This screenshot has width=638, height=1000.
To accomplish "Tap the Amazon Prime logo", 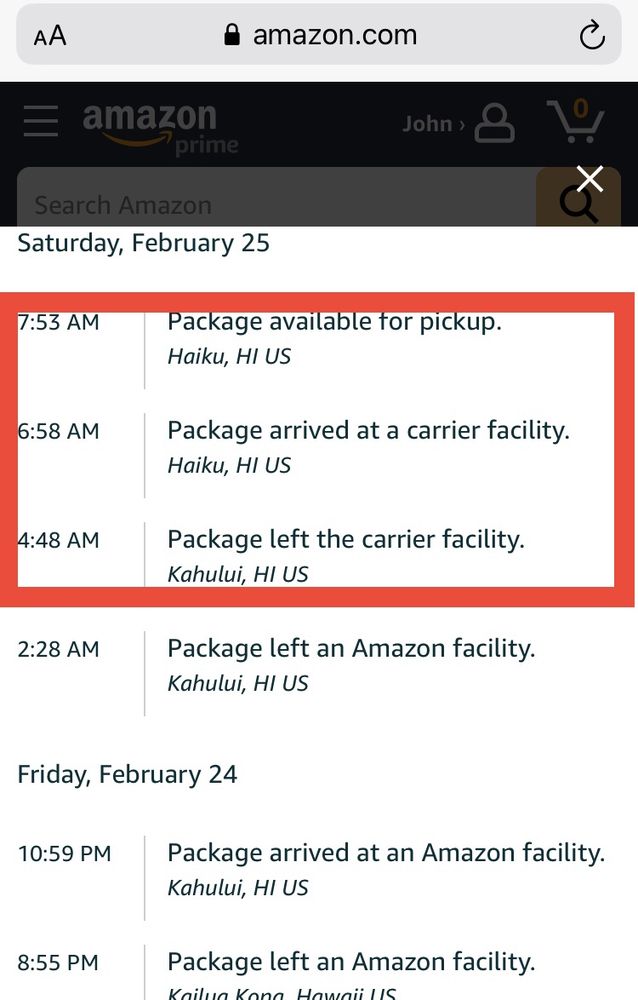I will [160, 129].
